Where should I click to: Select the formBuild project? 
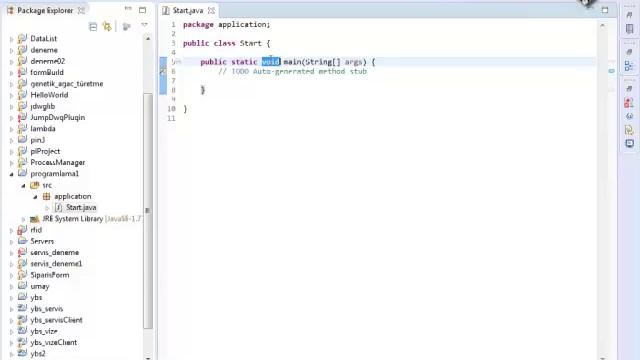pos(47,73)
